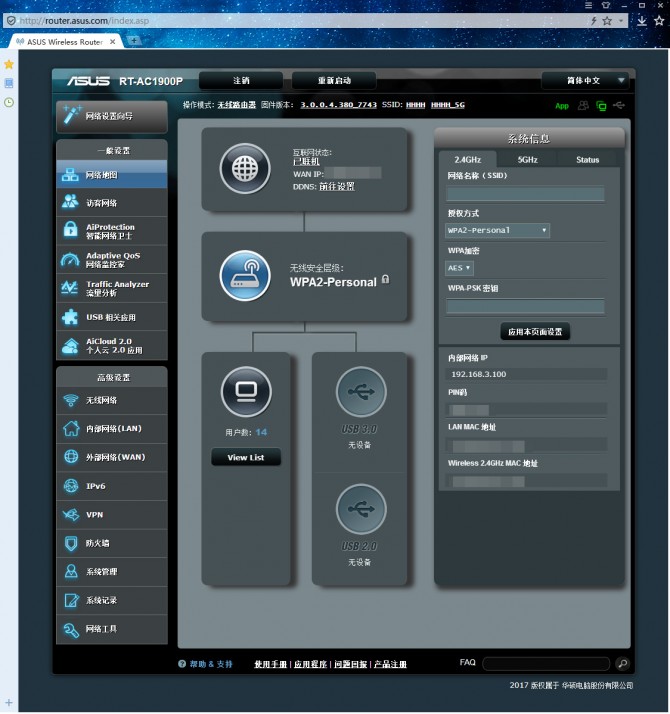This screenshot has height=714, width=670.
Task: Open the 产品注册 registration link
Action: pyautogui.click(x=390, y=664)
